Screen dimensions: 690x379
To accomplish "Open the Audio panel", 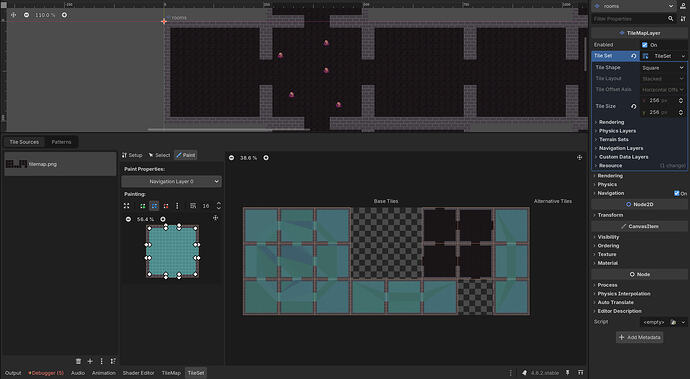I will pos(78,373).
